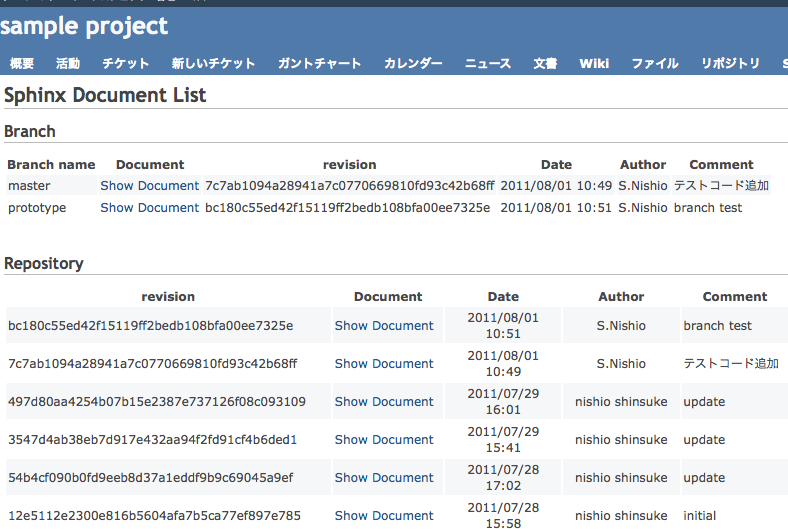Image resolution: width=788 pixels, height=529 pixels.
Task: Click date 2011/08/01 10:49 in Branch table
Action: pos(556,186)
